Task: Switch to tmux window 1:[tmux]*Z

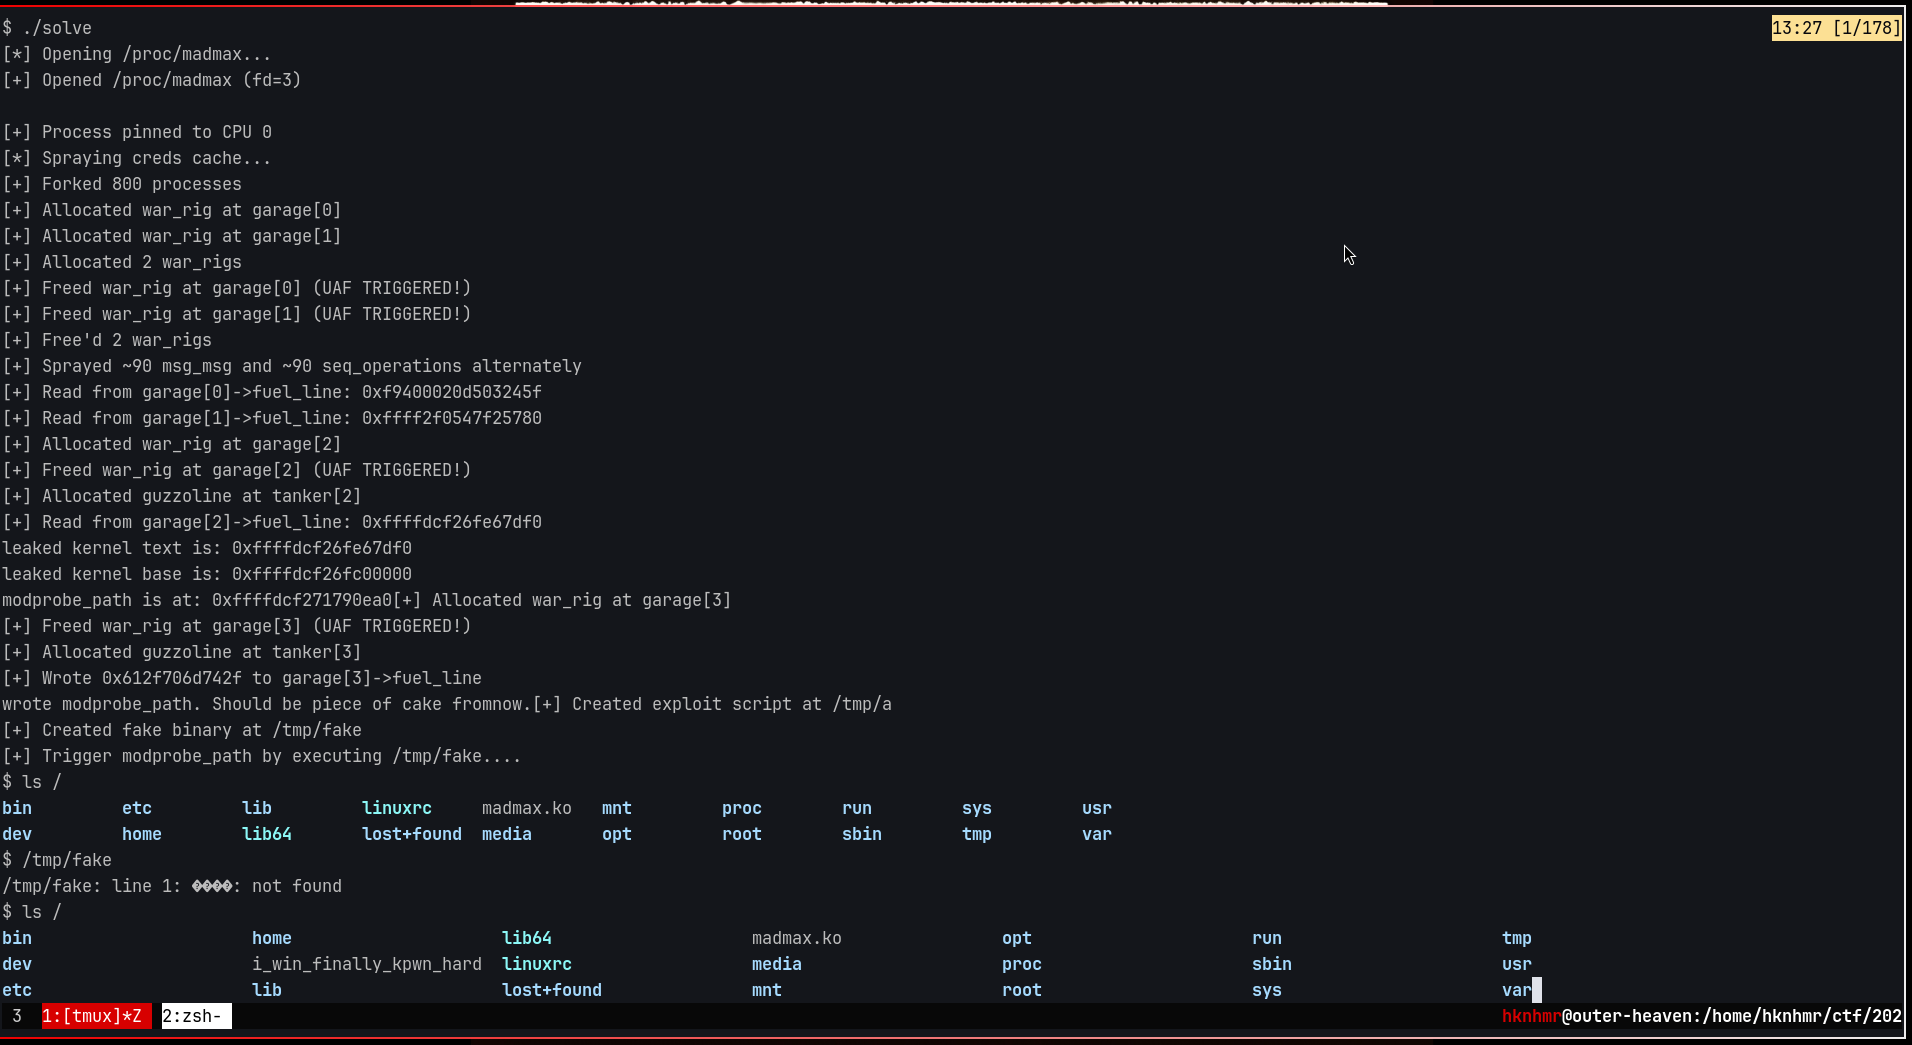Action: tap(93, 1016)
